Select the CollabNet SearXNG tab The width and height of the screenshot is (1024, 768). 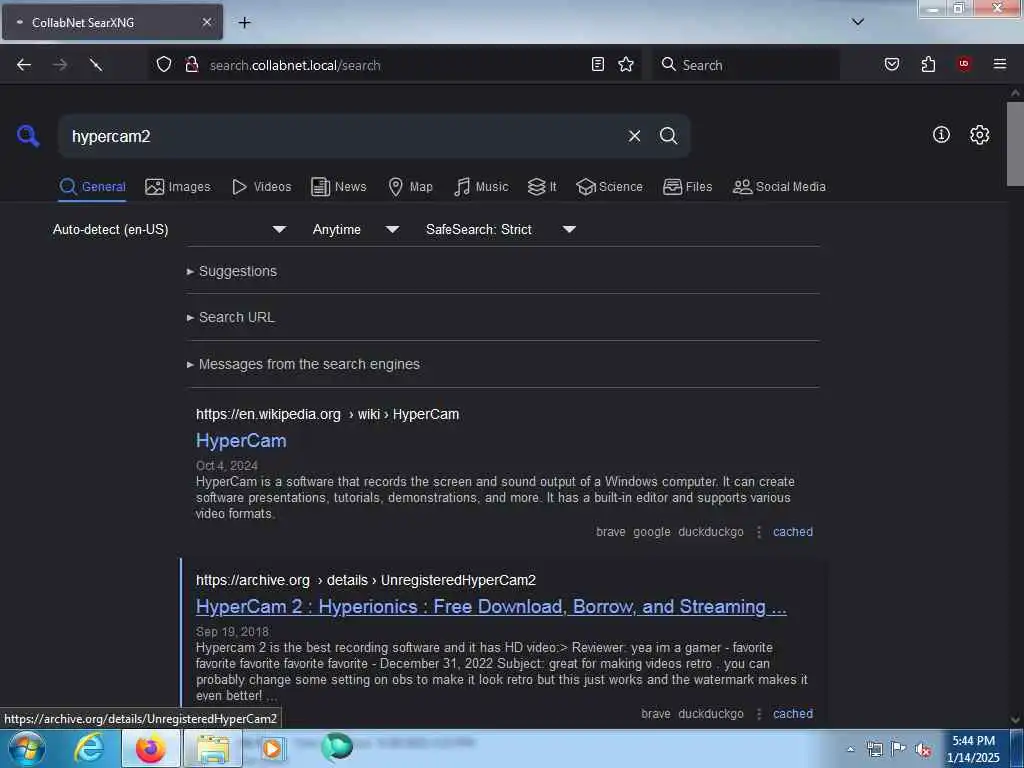pos(112,22)
